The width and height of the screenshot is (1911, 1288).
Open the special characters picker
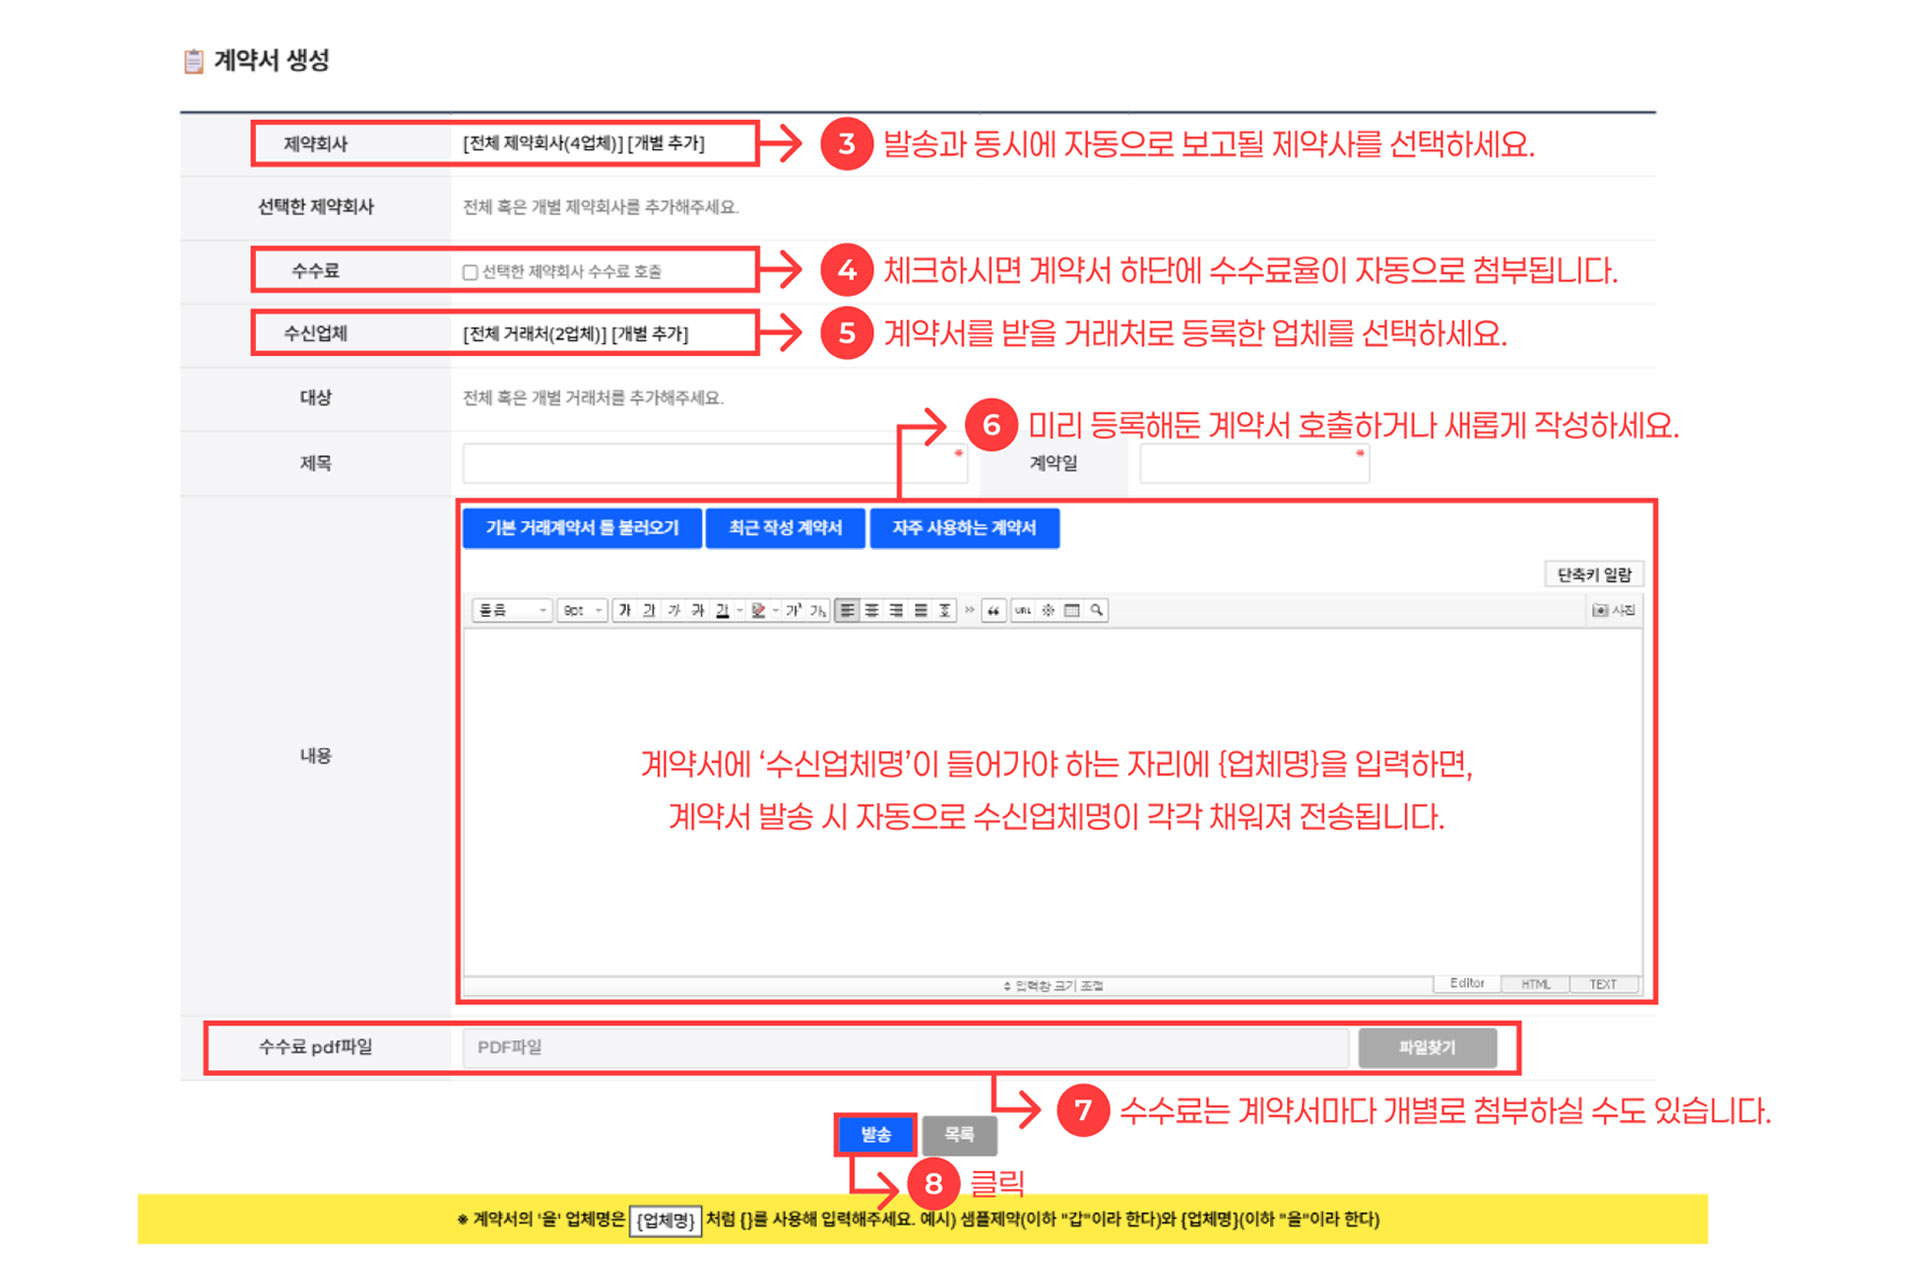click(1047, 610)
